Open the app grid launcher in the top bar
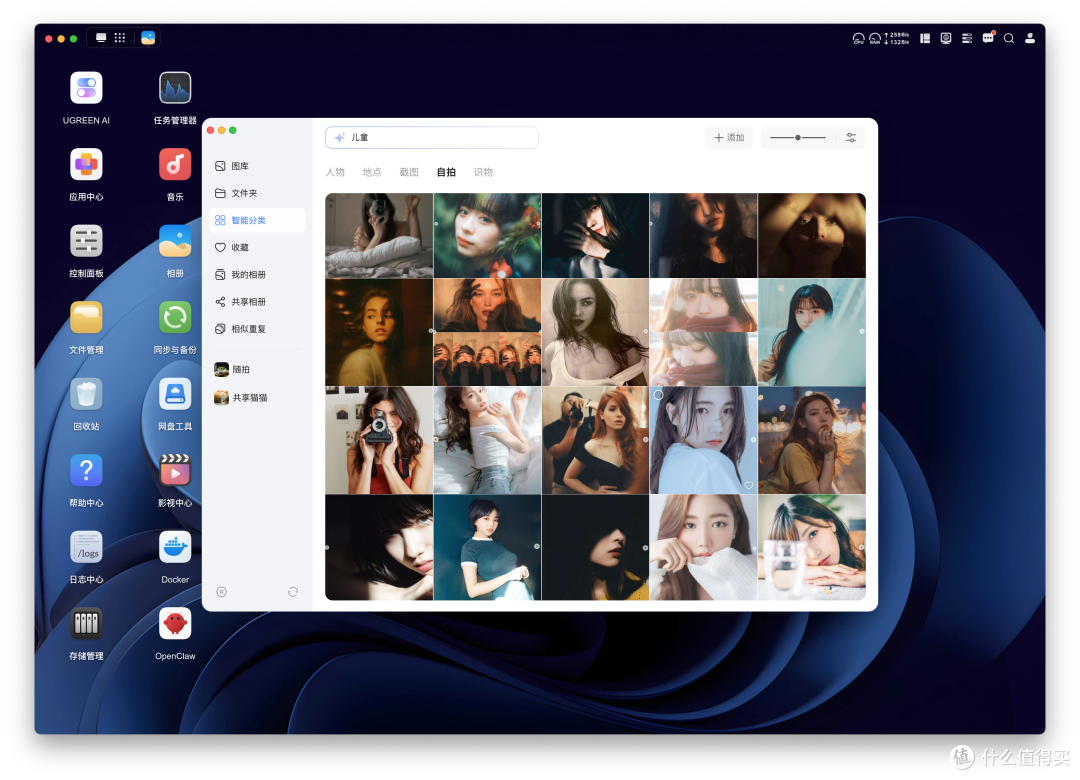This screenshot has width=1080, height=780. point(120,38)
